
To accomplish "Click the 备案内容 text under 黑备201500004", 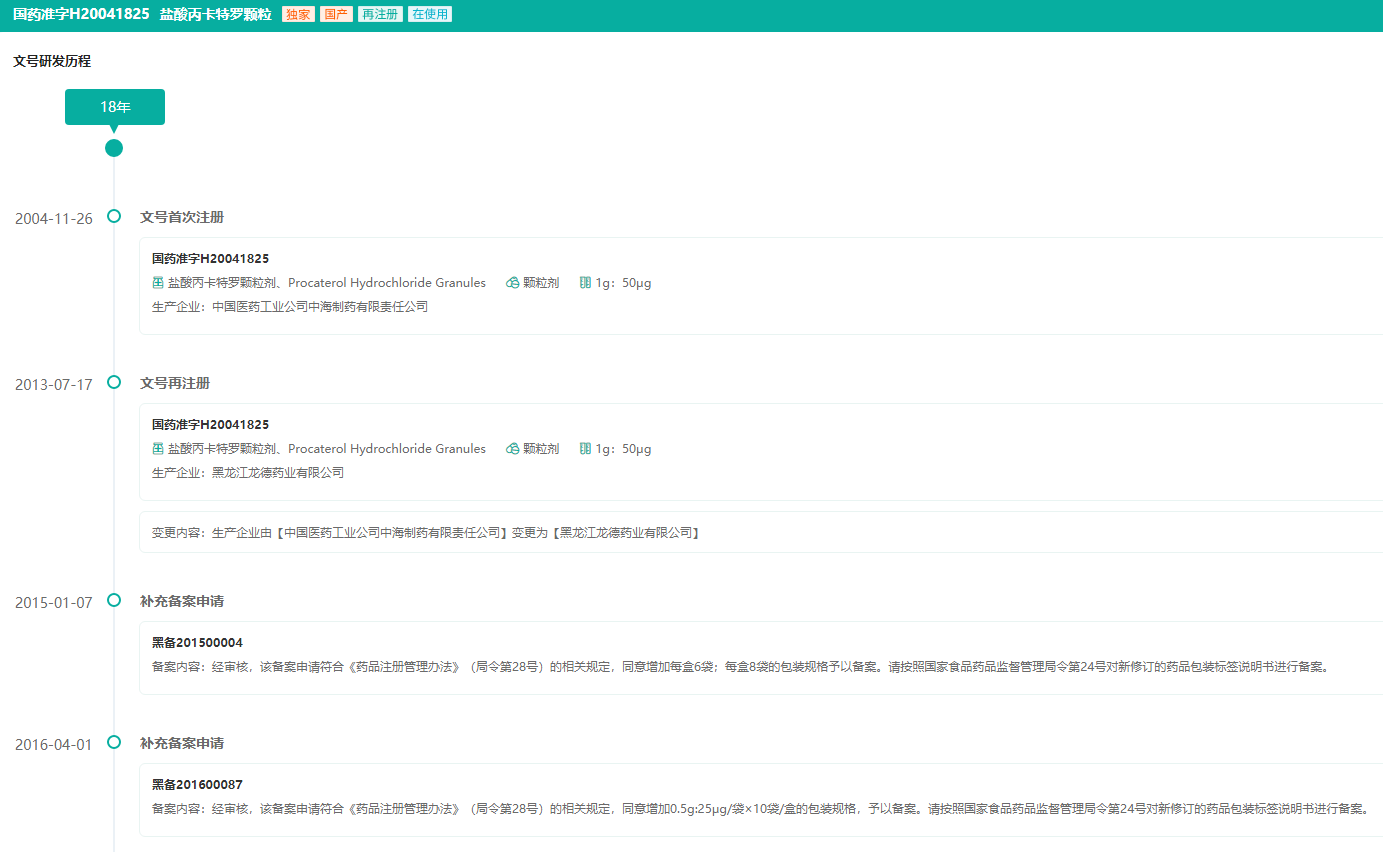I will (743, 667).
